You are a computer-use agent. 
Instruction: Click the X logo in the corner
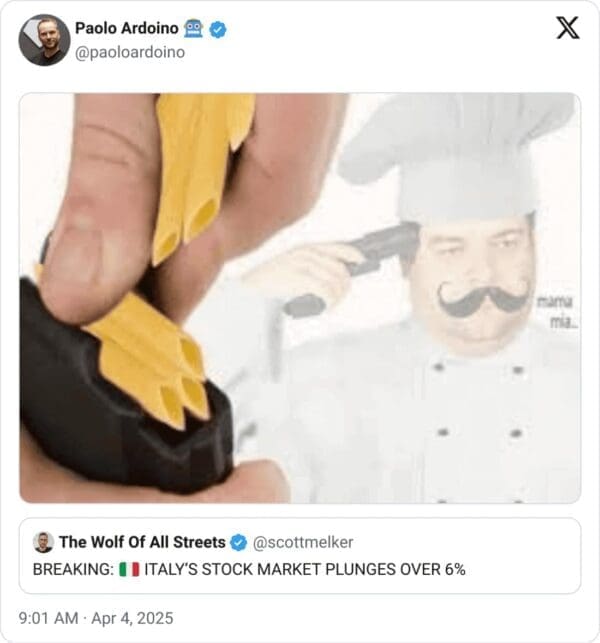tap(568, 28)
